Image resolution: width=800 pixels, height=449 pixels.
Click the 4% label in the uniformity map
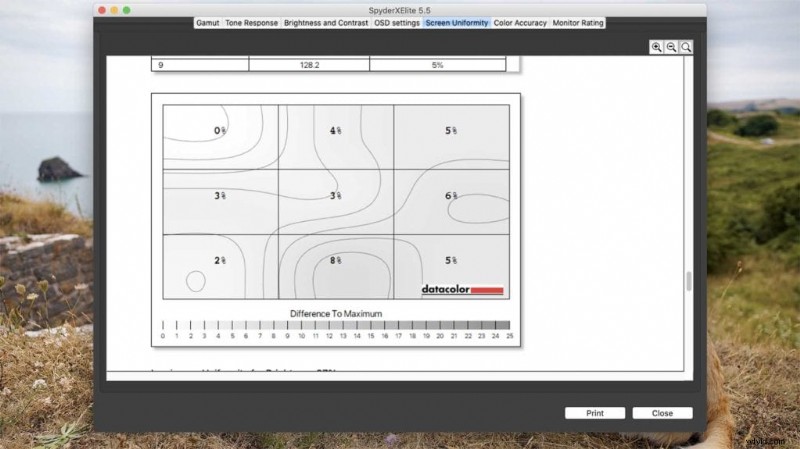pos(335,131)
